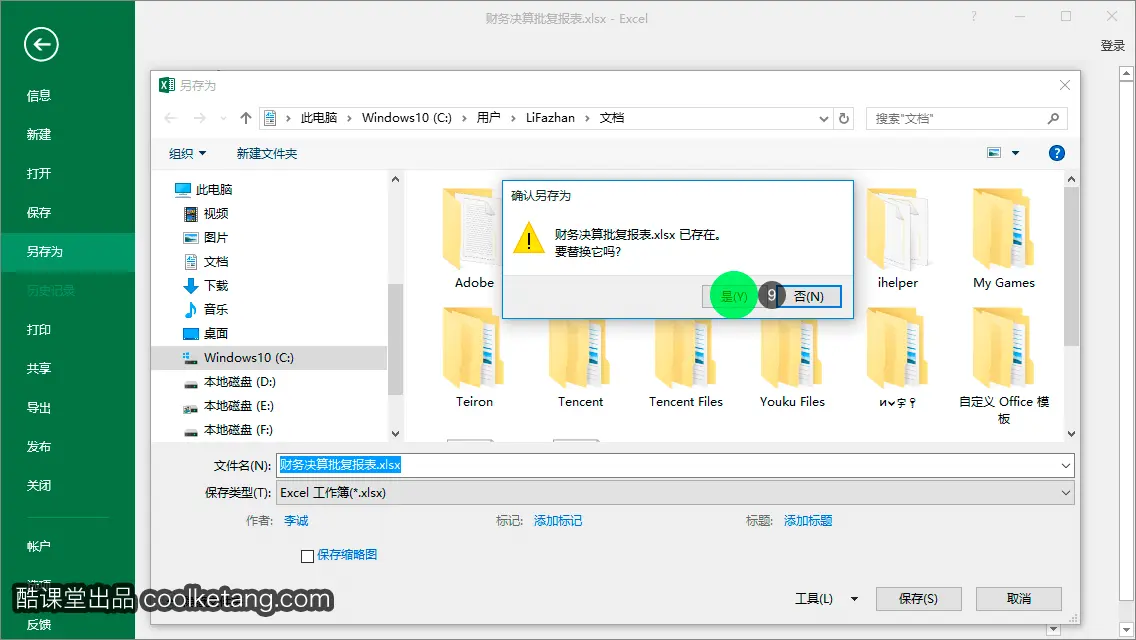The height and width of the screenshot is (640, 1136).
Task: Open the help question mark icon
Action: click(1056, 153)
